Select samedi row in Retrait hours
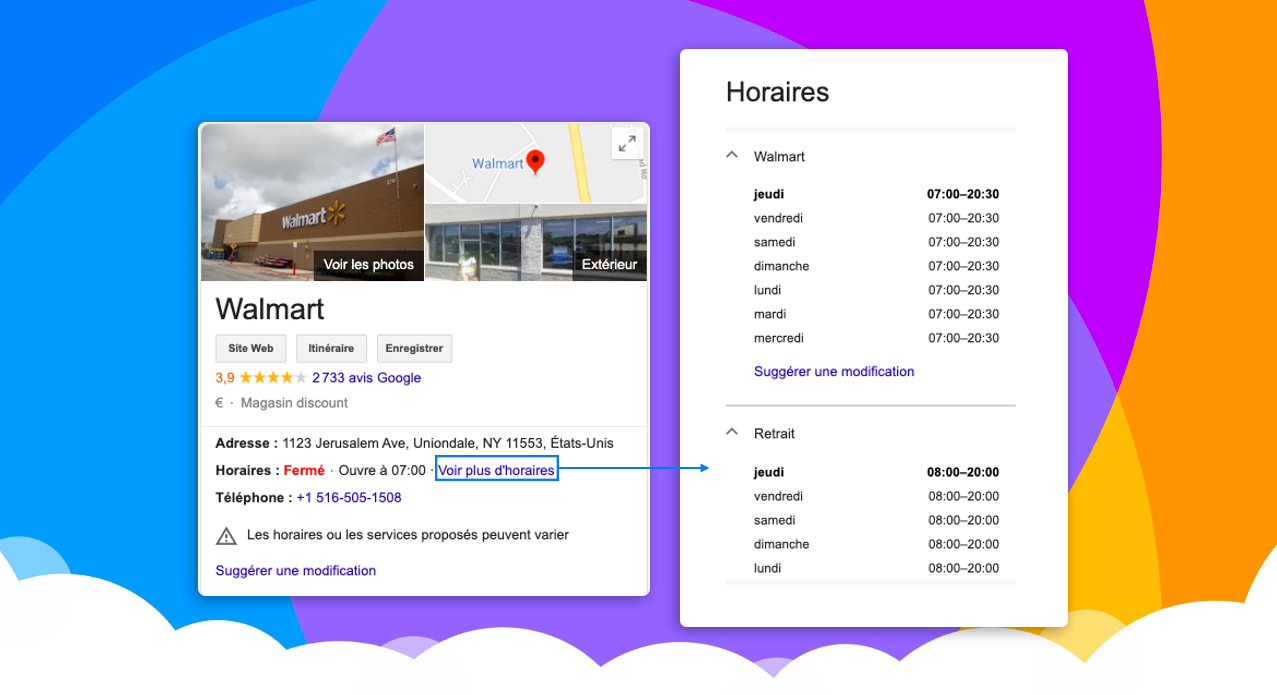1277x695 pixels. (x=877, y=520)
